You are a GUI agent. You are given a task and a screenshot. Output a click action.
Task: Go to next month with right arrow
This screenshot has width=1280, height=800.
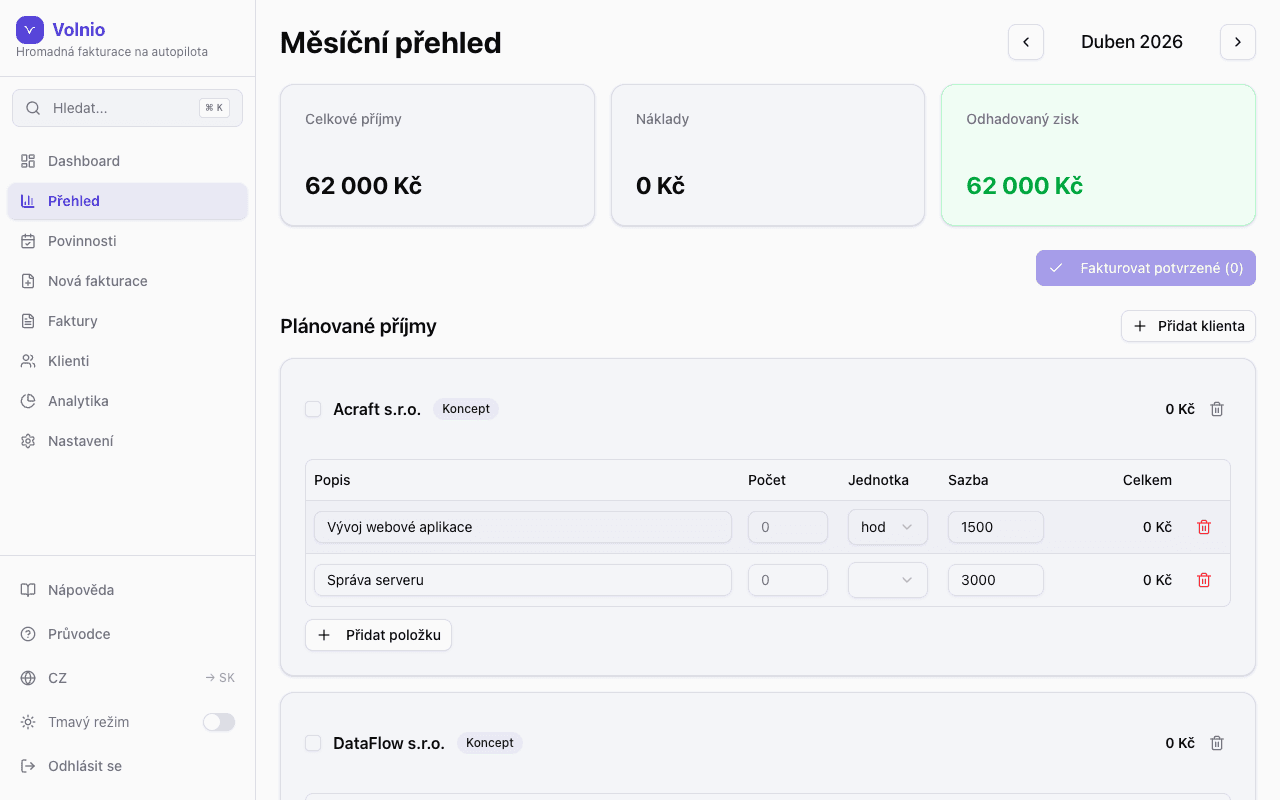click(1238, 42)
